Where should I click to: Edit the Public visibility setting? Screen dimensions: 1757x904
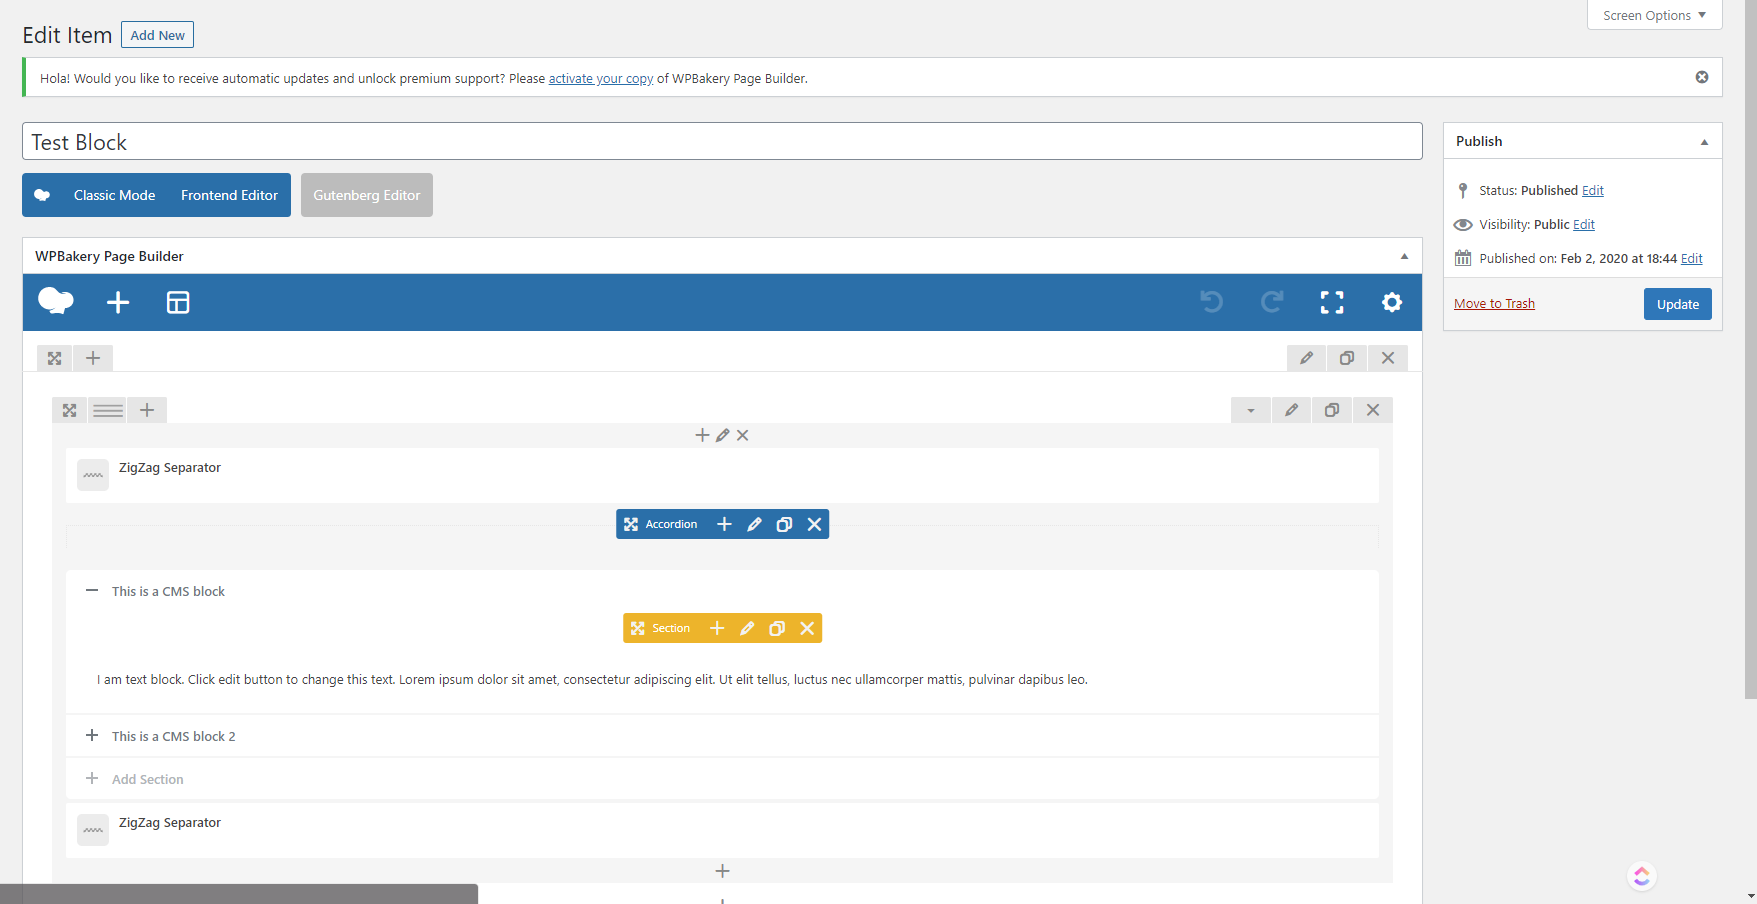pyautogui.click(x=1584, y=224)
